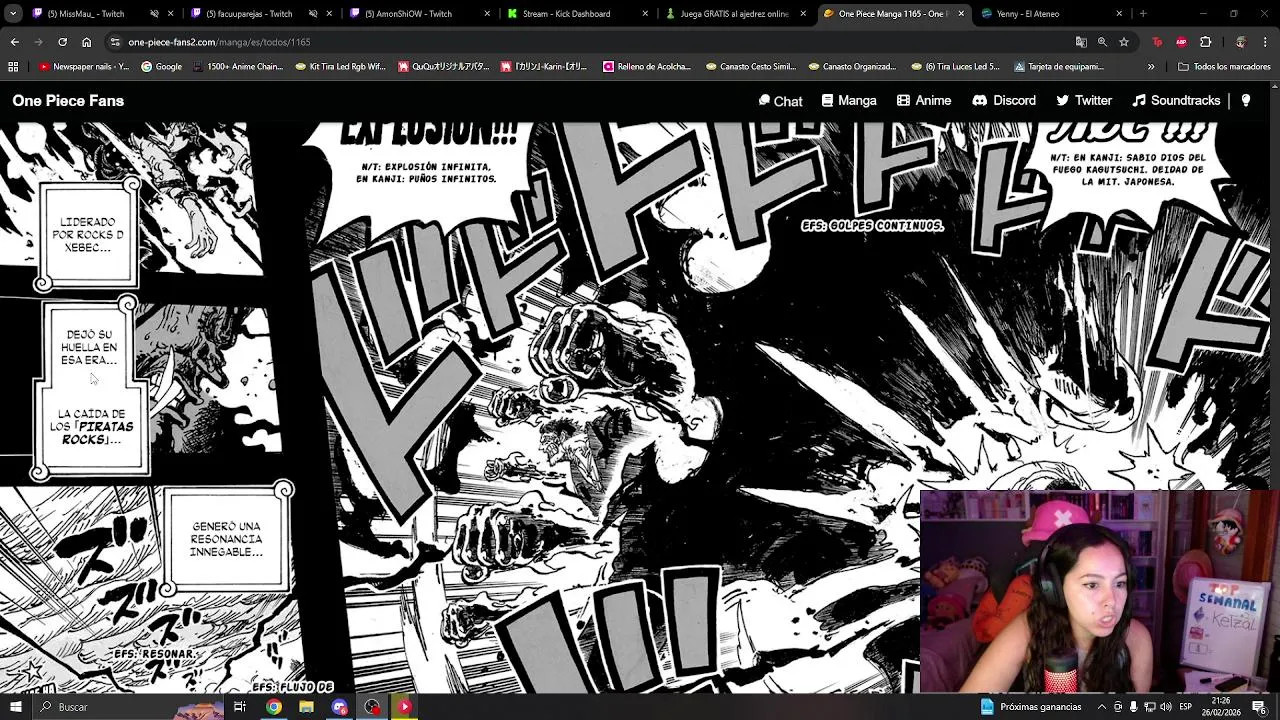Image resolution: width=1280 pixels, height=720 pixels.
Task: Go to the Anime section
Action: (x=924, y=100)
